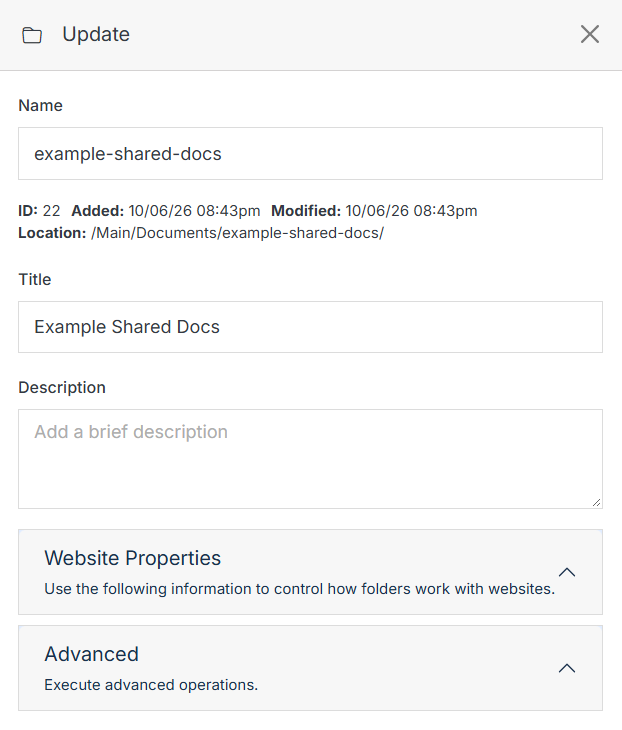The image size is (622, 730).
Task: Click the Added date 10/06/26 08:43pm
Action: [194, 211]
